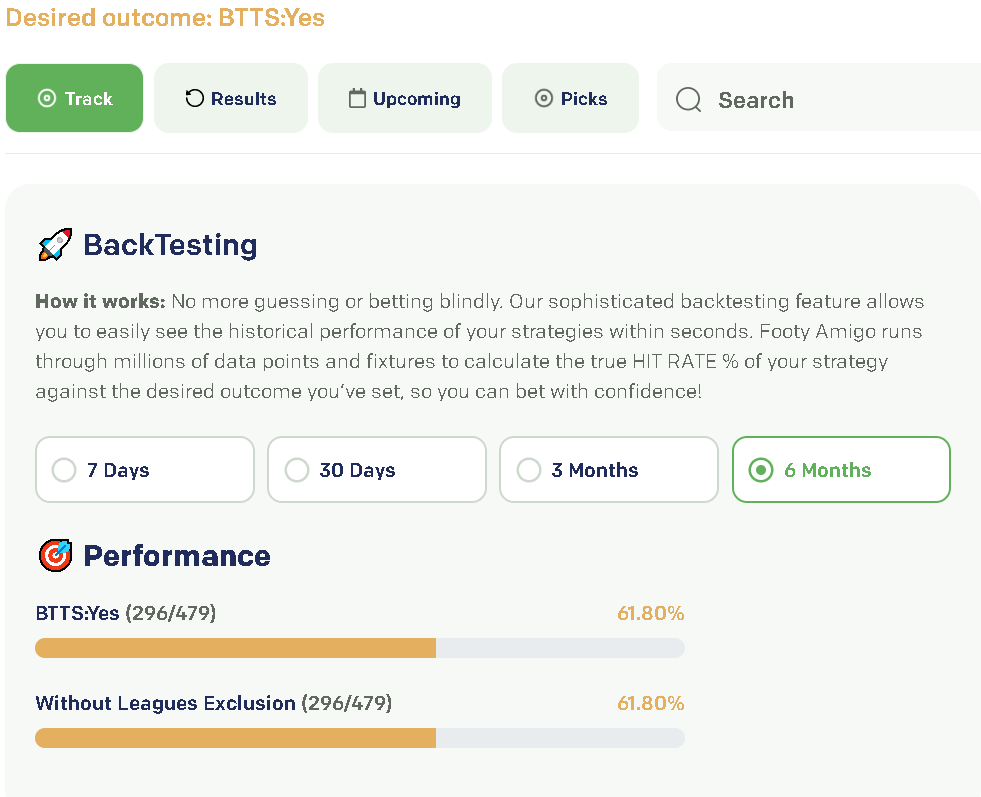This screenshot has width=981, height=797.
Task: Click the dartboard icon beside Performance
Action: point(55,556)
